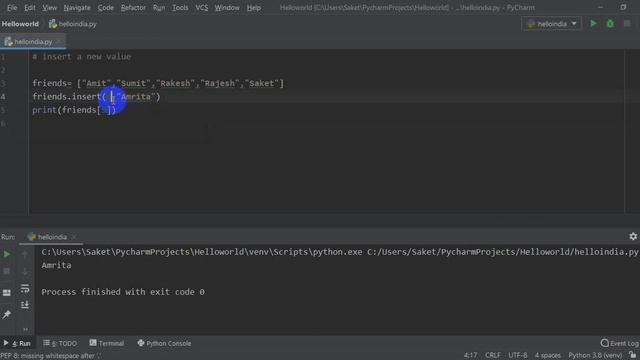The width and height of the screenshot is (640, 360).
Task: Click the Down the stack trace arrow
Action: [25, 271]
